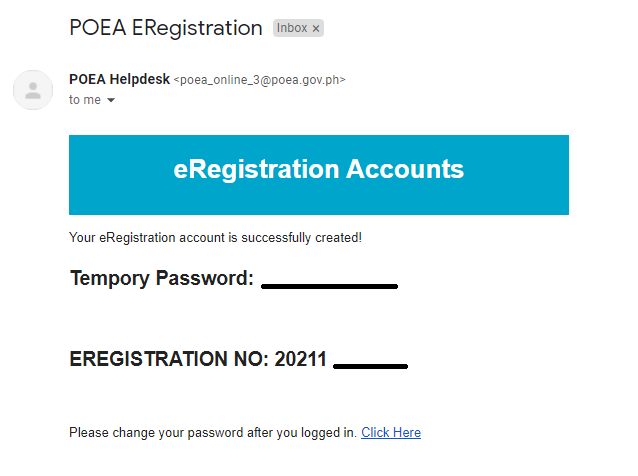Click the number 20211 in the registration line
Viewport: 638px width, 476px height.
click(300, 359)
